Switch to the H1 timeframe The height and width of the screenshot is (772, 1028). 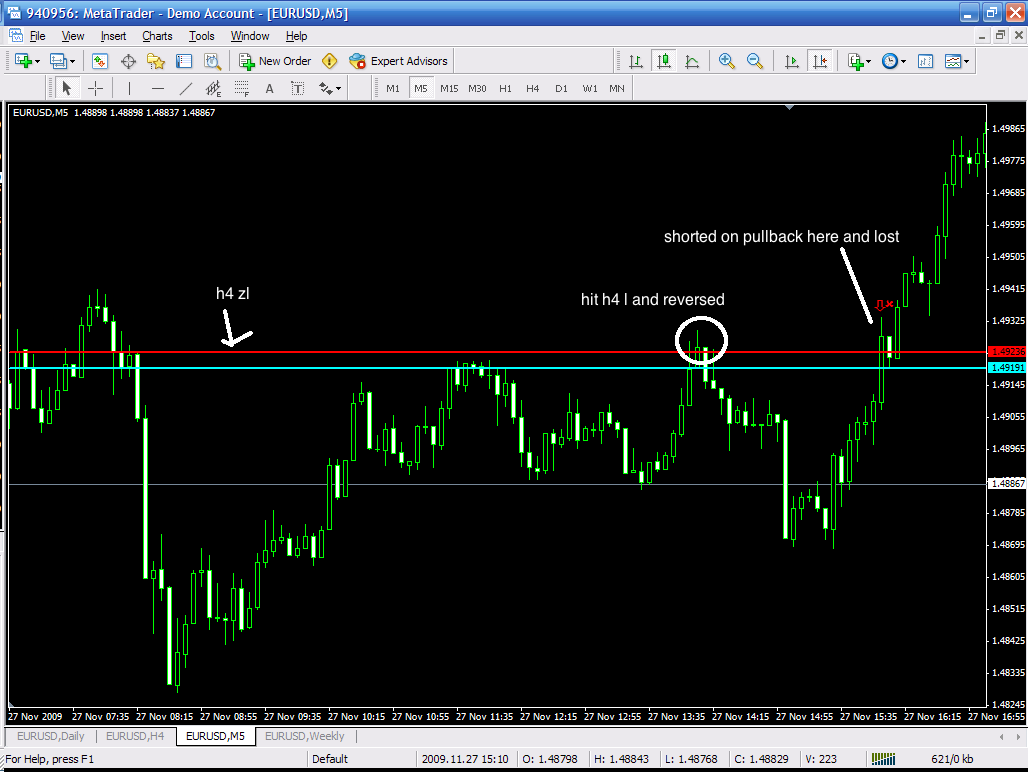(505, 88)
